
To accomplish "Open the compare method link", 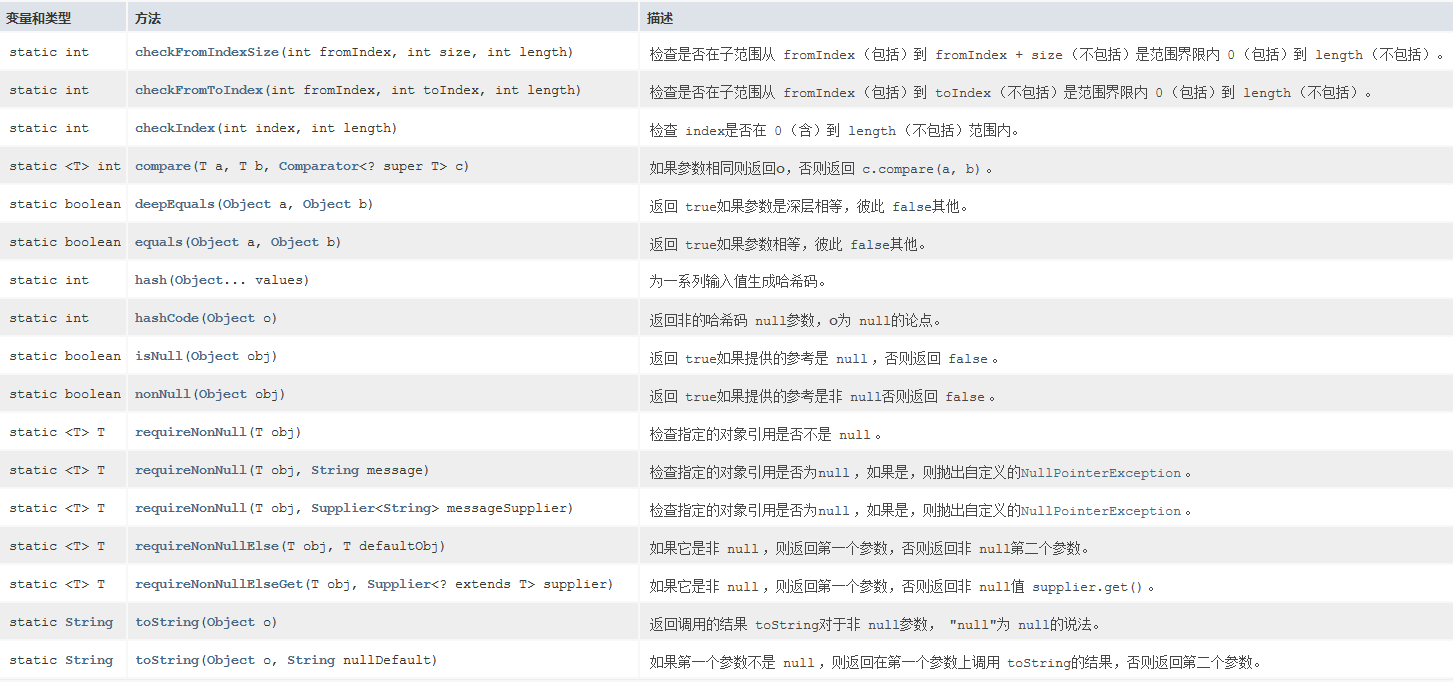I will (161, 166).
